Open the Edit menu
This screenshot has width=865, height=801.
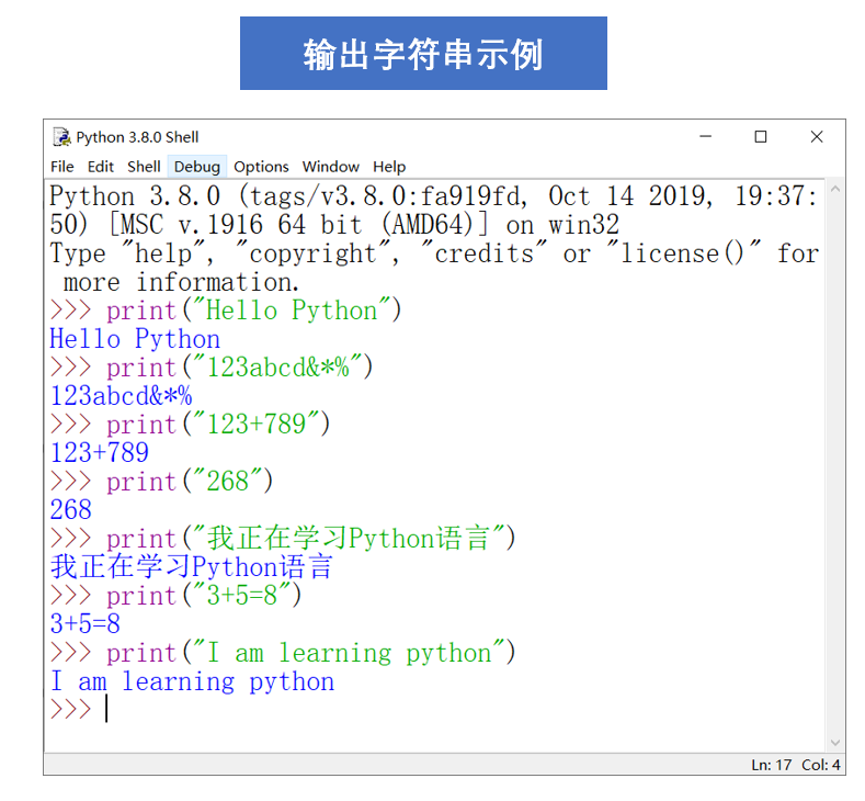[100, 167]
